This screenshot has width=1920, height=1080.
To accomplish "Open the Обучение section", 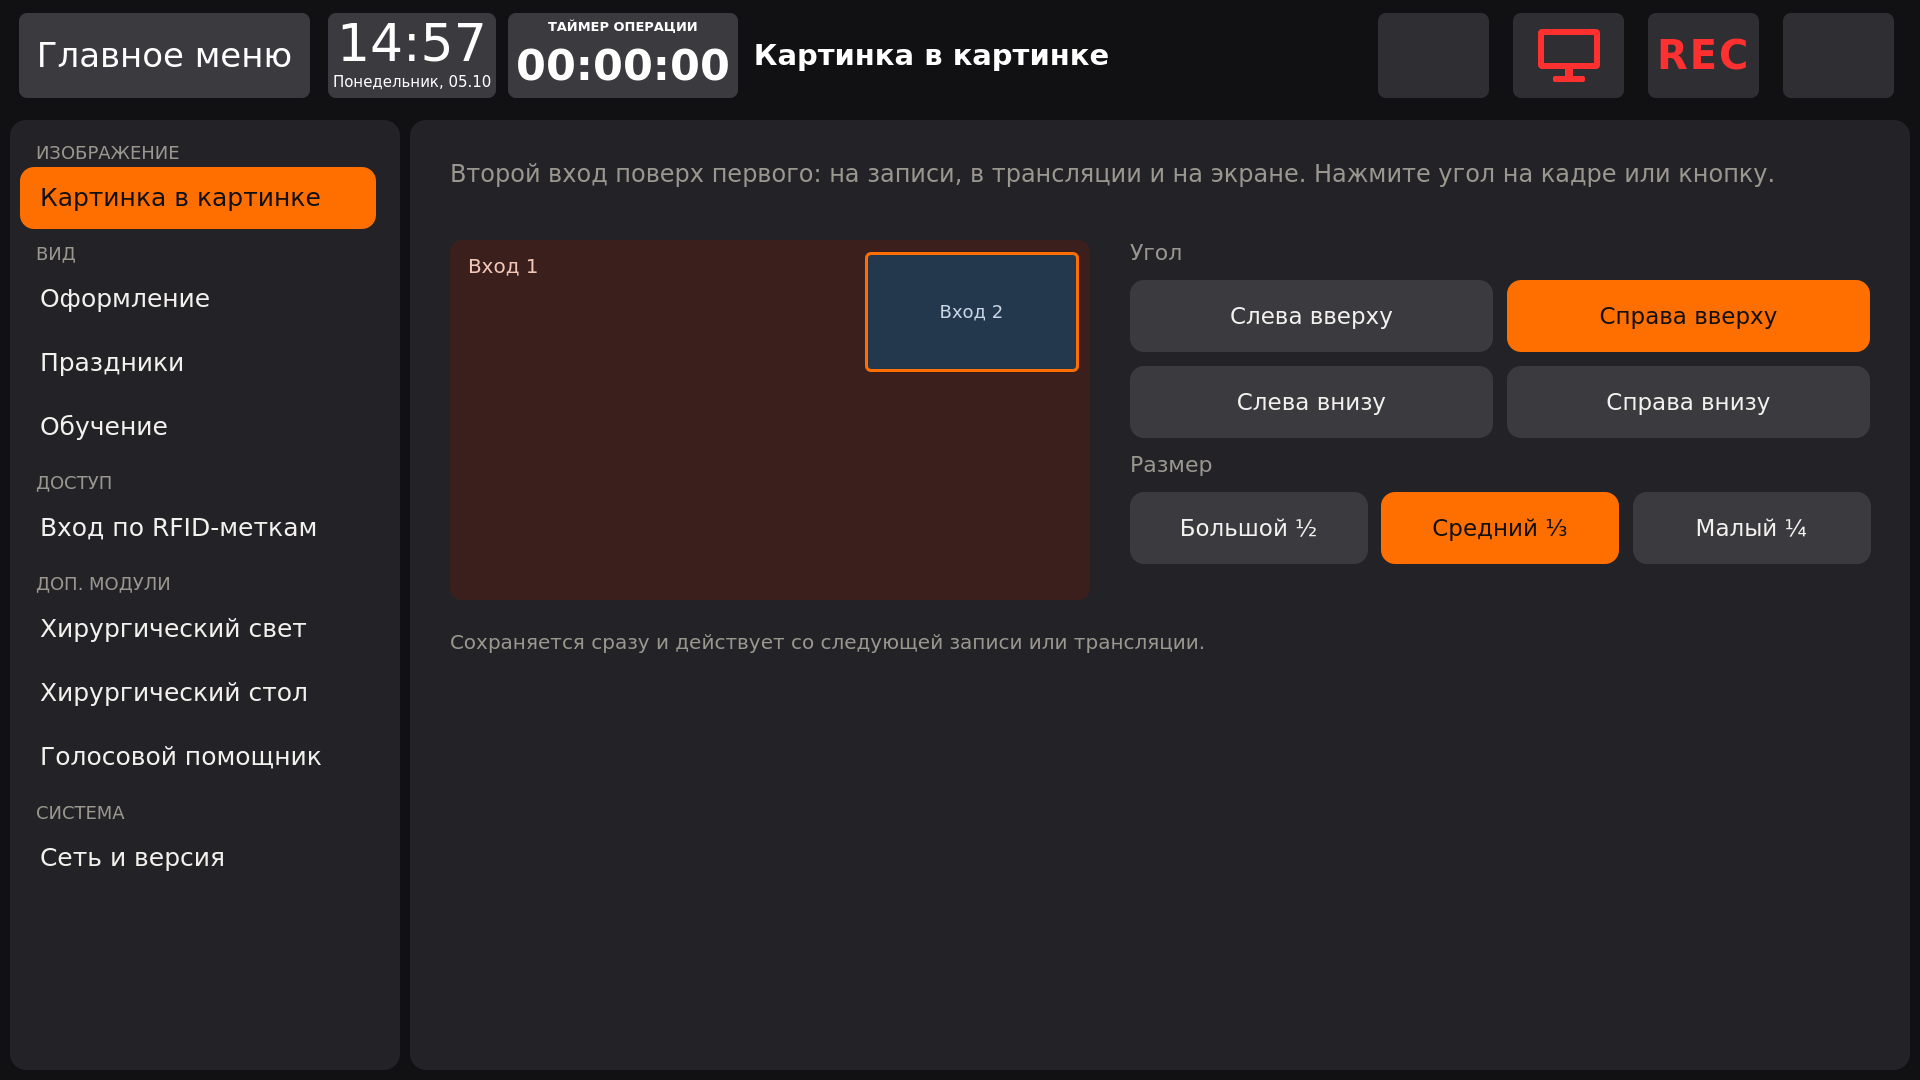I will [198, 427].
